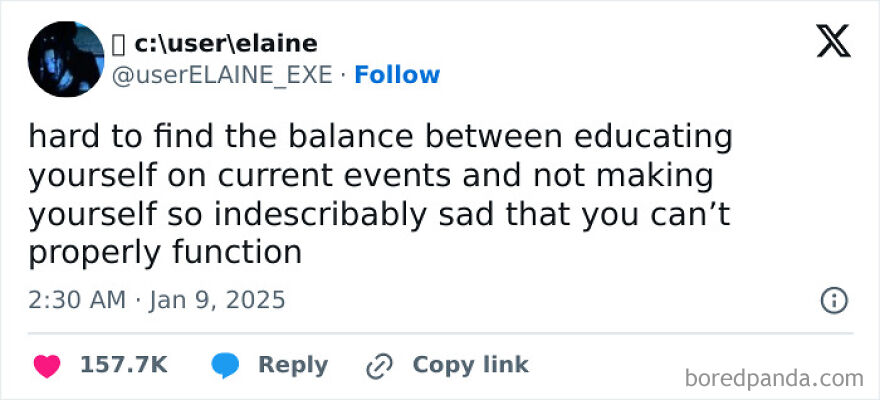This screenshot has width=880, height=400.
Task: Open the circled info icon
Action: pyautogui.click(x=833, y=300)
